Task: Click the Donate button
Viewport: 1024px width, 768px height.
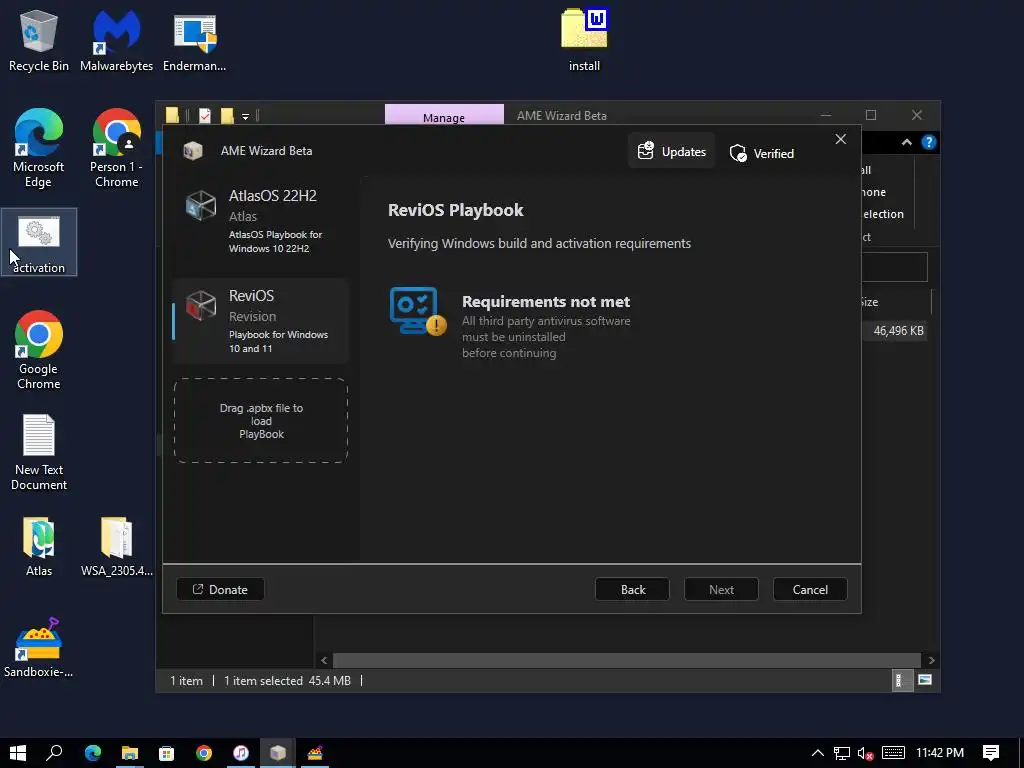Action: click(221, 589)
